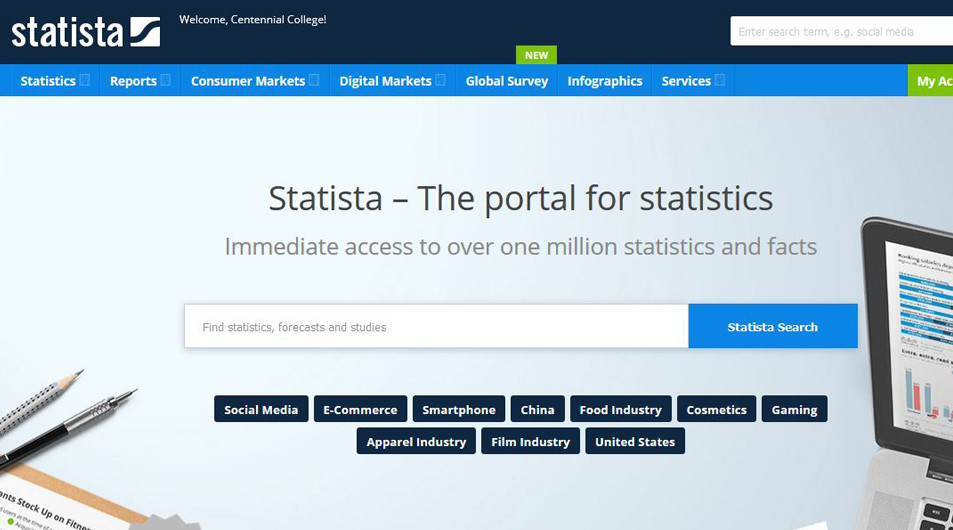Select the Social Media topic tag
This screenshot has height=530, width=953.
pos(261,409)
